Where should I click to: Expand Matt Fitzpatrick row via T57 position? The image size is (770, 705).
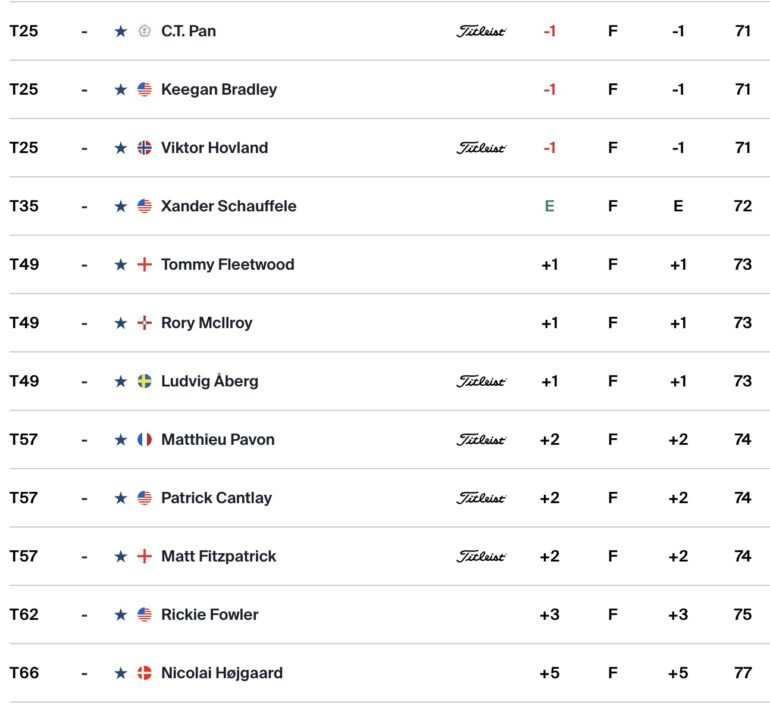pos(24,556)
